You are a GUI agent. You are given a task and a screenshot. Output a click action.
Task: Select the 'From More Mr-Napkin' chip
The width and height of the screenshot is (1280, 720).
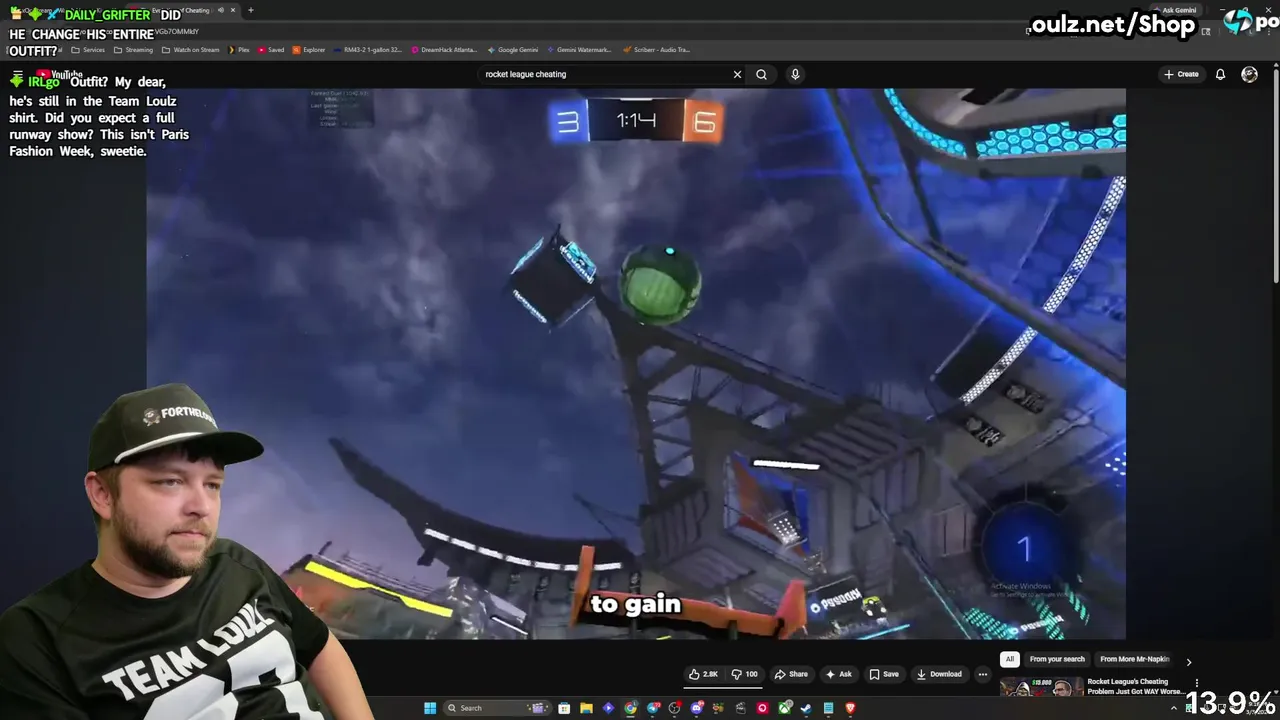point(1134,659)
